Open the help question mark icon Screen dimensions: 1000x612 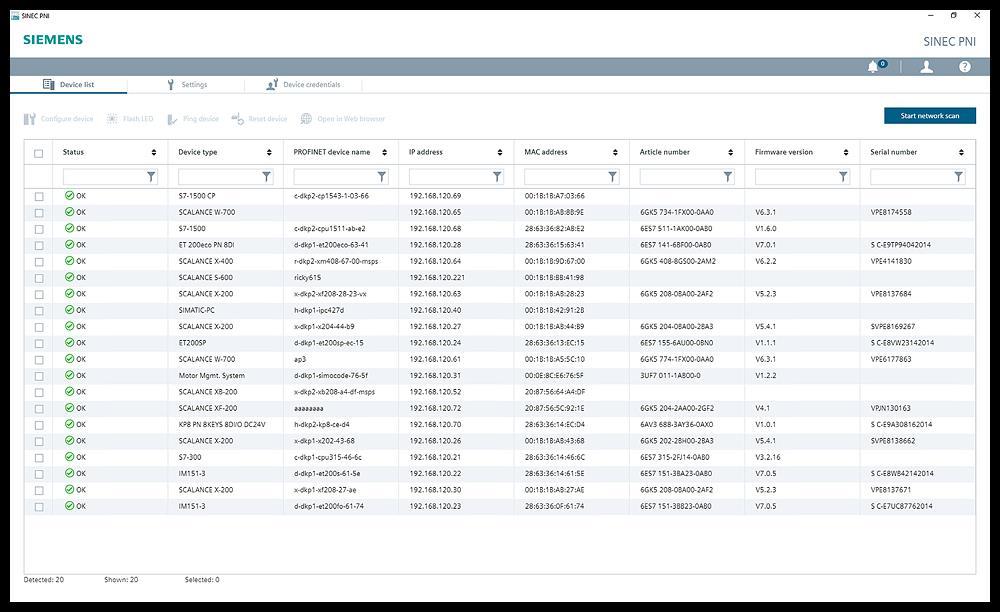[x=965, y=66]
